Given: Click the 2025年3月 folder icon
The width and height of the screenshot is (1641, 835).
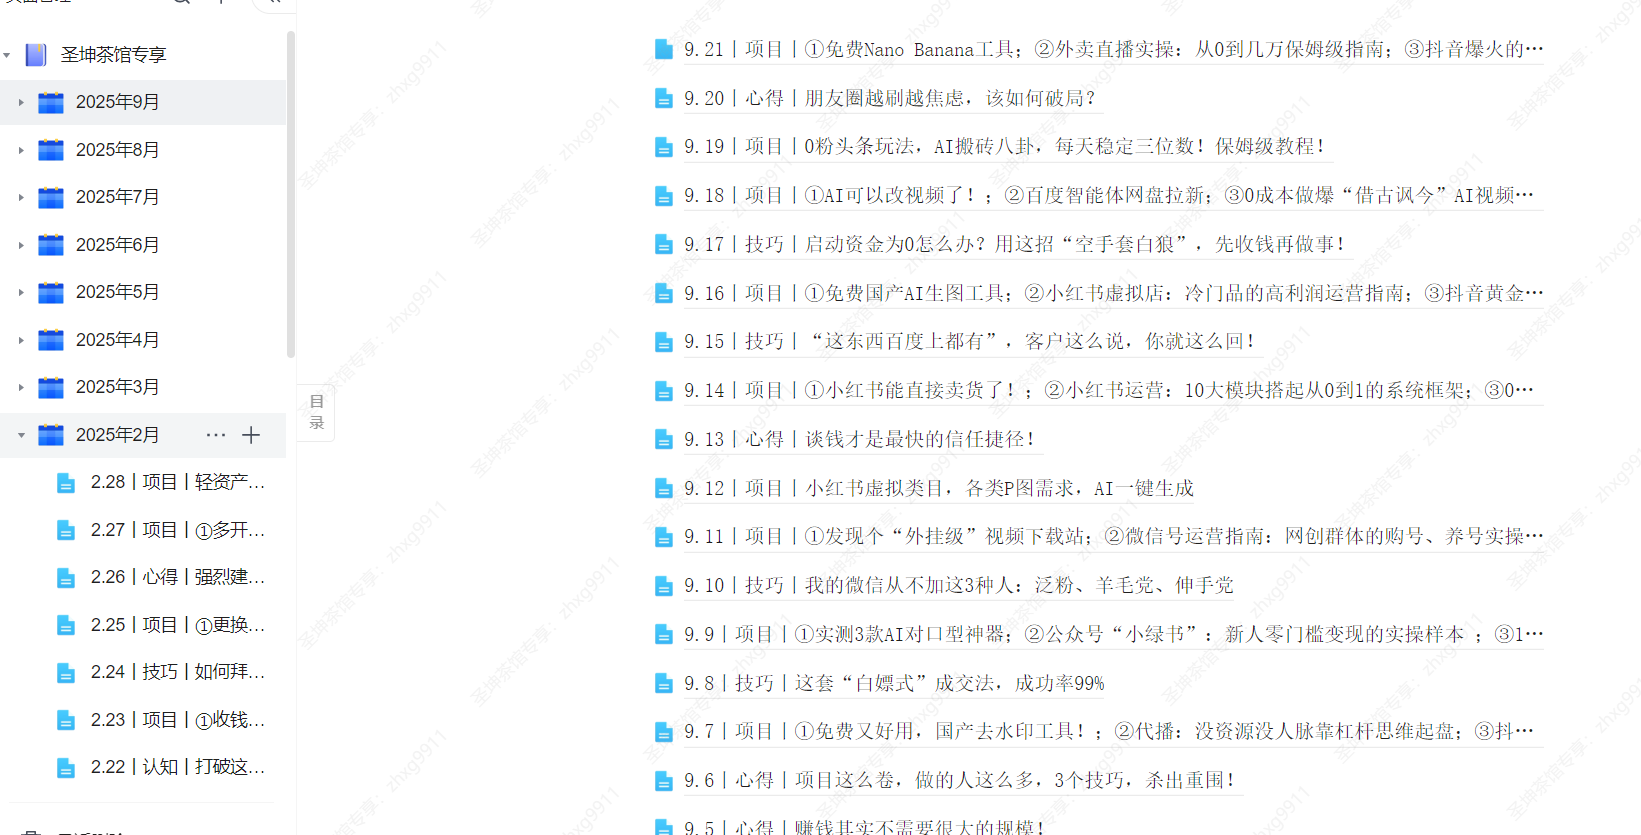Looking at the screenshot, I should [51, 387].
